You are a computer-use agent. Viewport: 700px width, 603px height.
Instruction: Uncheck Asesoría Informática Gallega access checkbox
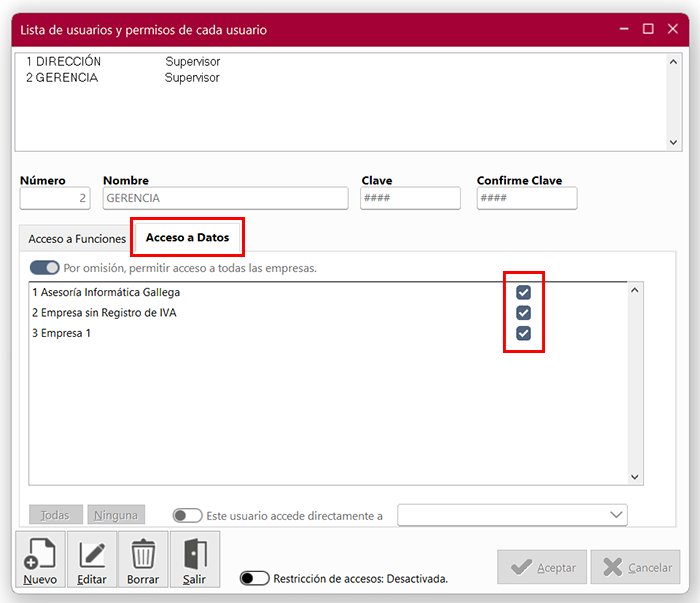[x=523, y=293]
